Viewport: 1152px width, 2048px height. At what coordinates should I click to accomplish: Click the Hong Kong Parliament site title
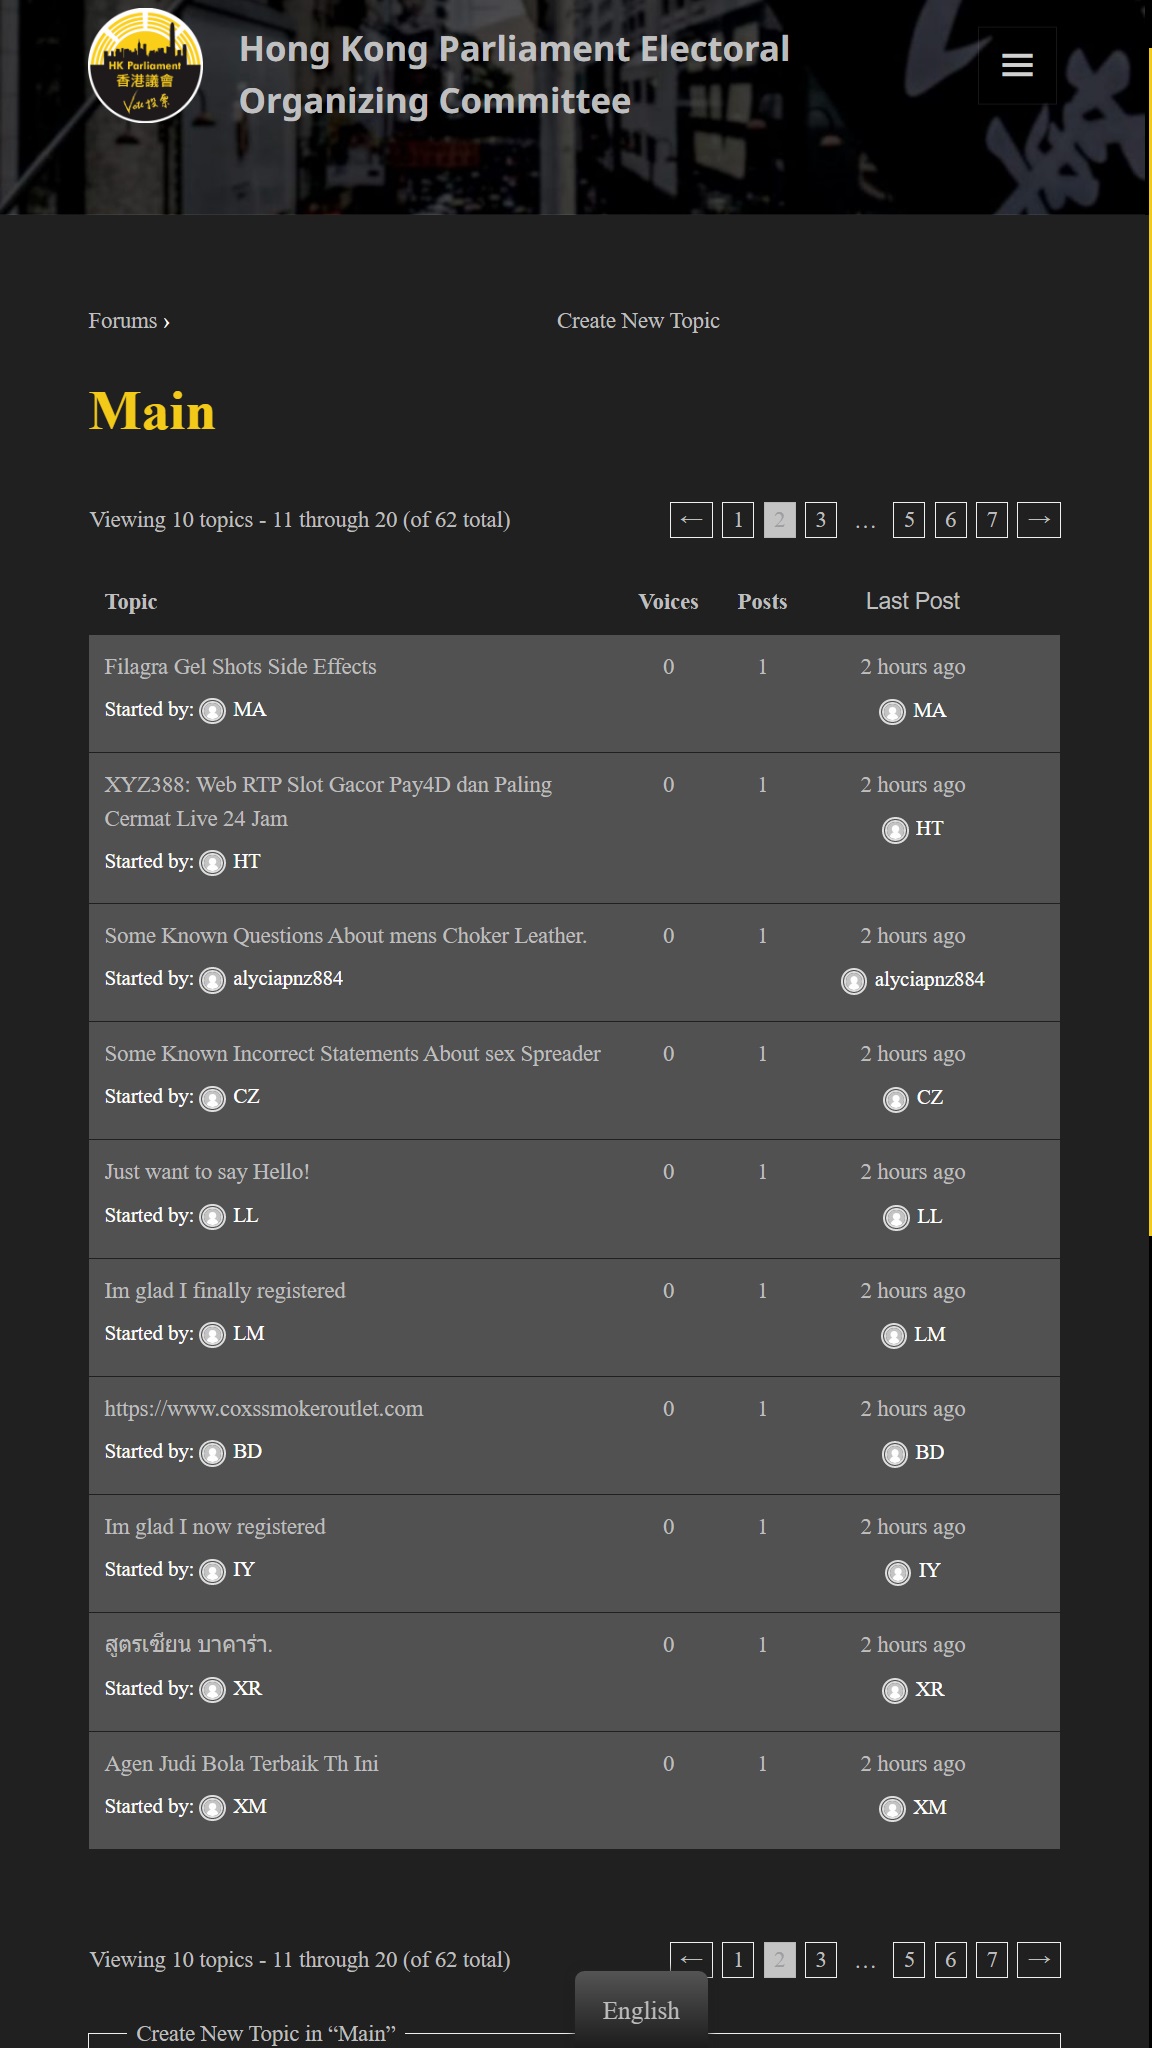tap(514, 75)
